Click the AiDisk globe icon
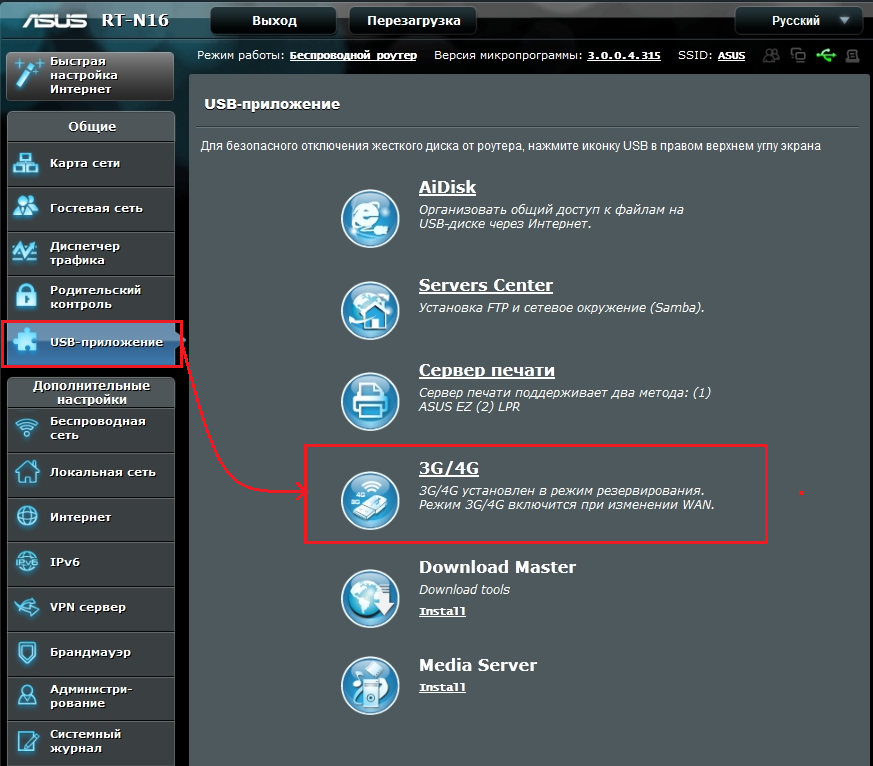This screenshot has height=766, width=873. coord(371,217)
